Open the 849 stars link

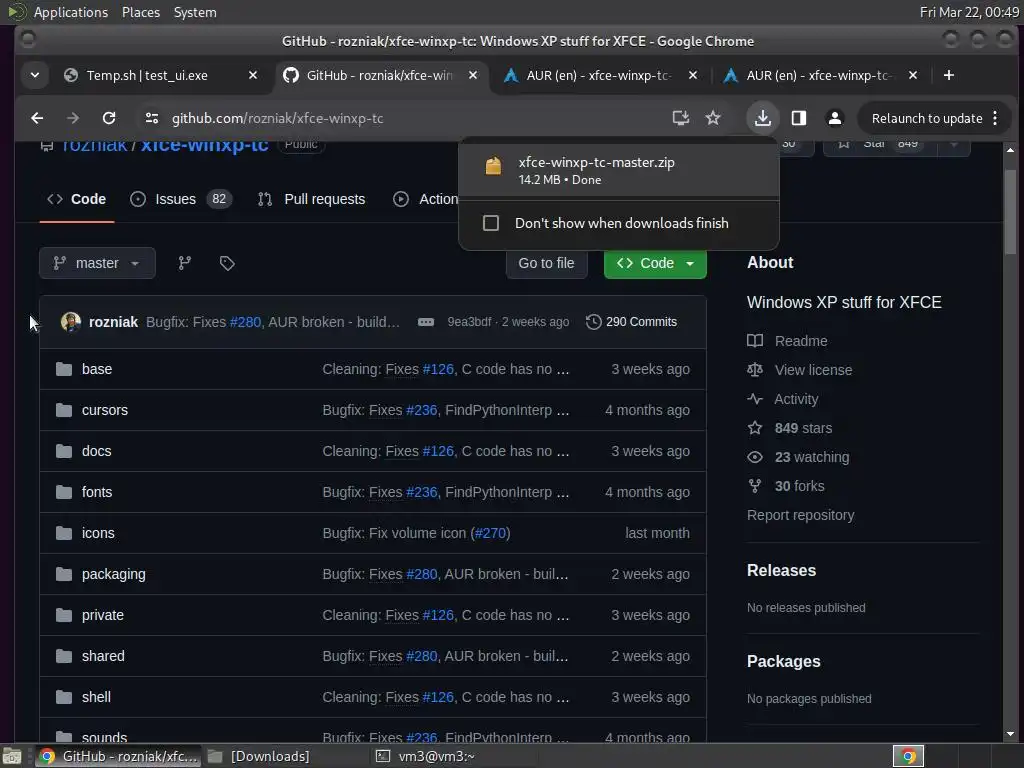[x=790, y=428]
